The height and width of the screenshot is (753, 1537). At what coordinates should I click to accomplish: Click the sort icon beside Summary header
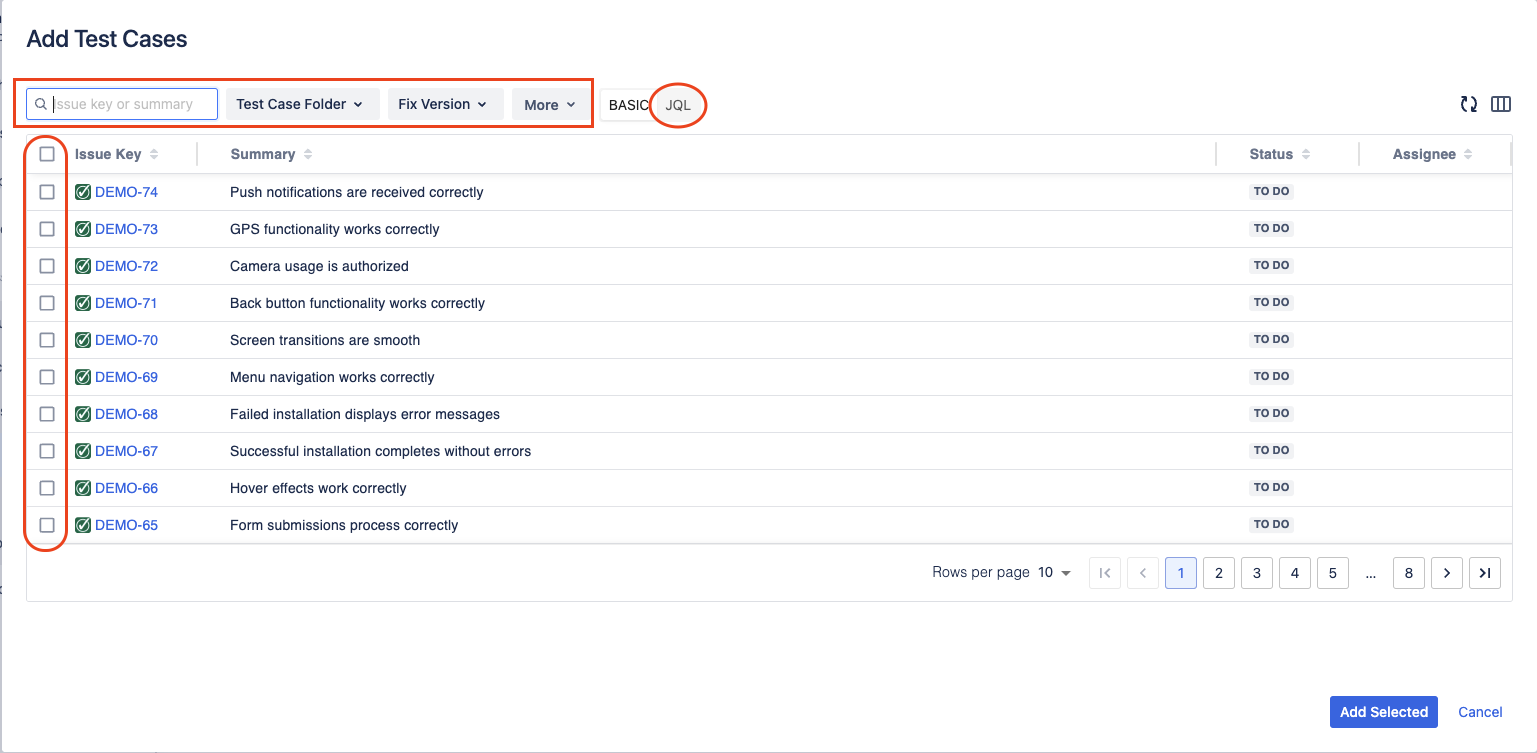(308, 154)
